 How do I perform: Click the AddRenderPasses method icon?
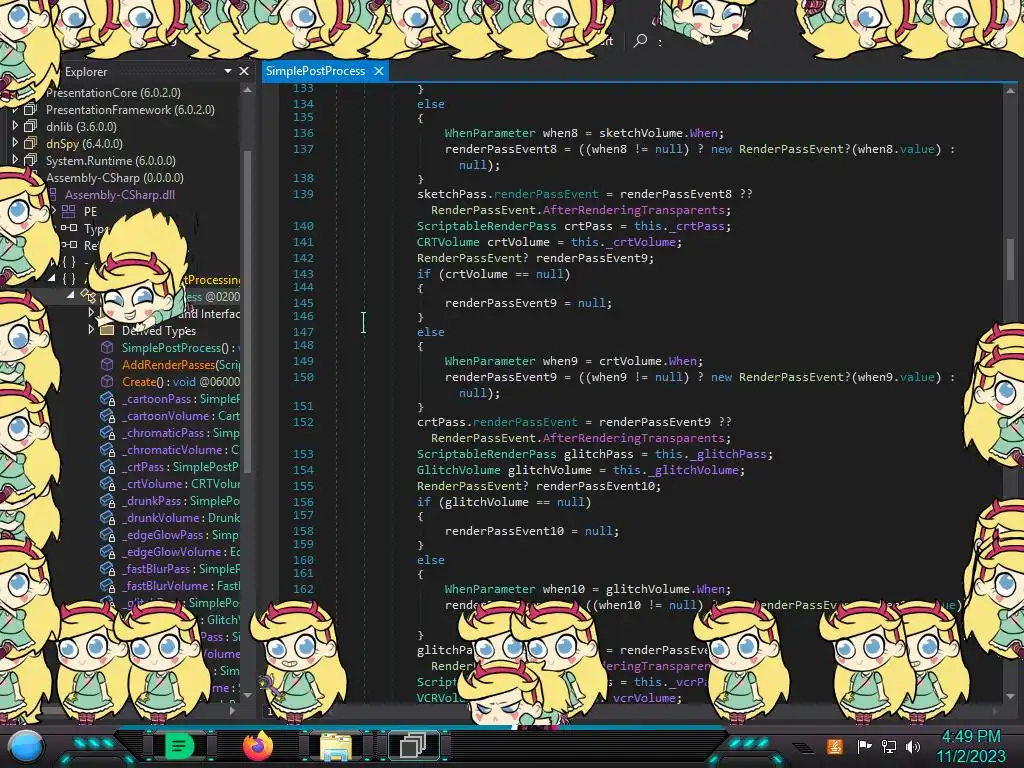[107, 364]
